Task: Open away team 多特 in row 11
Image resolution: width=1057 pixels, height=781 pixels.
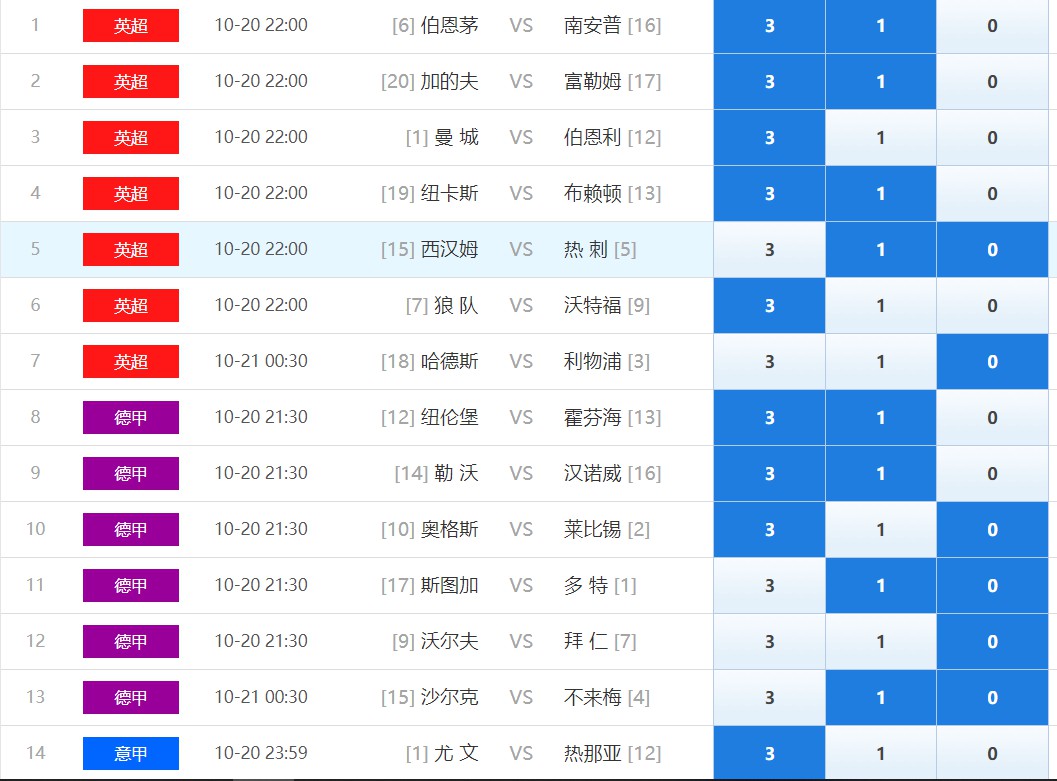Action: point(586,585)
